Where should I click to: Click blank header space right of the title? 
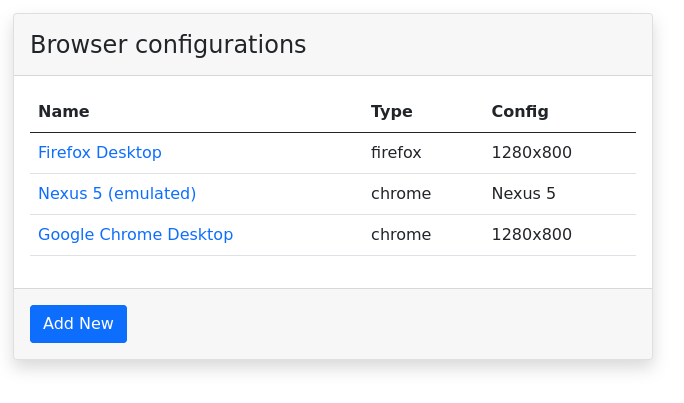[480, 45]
